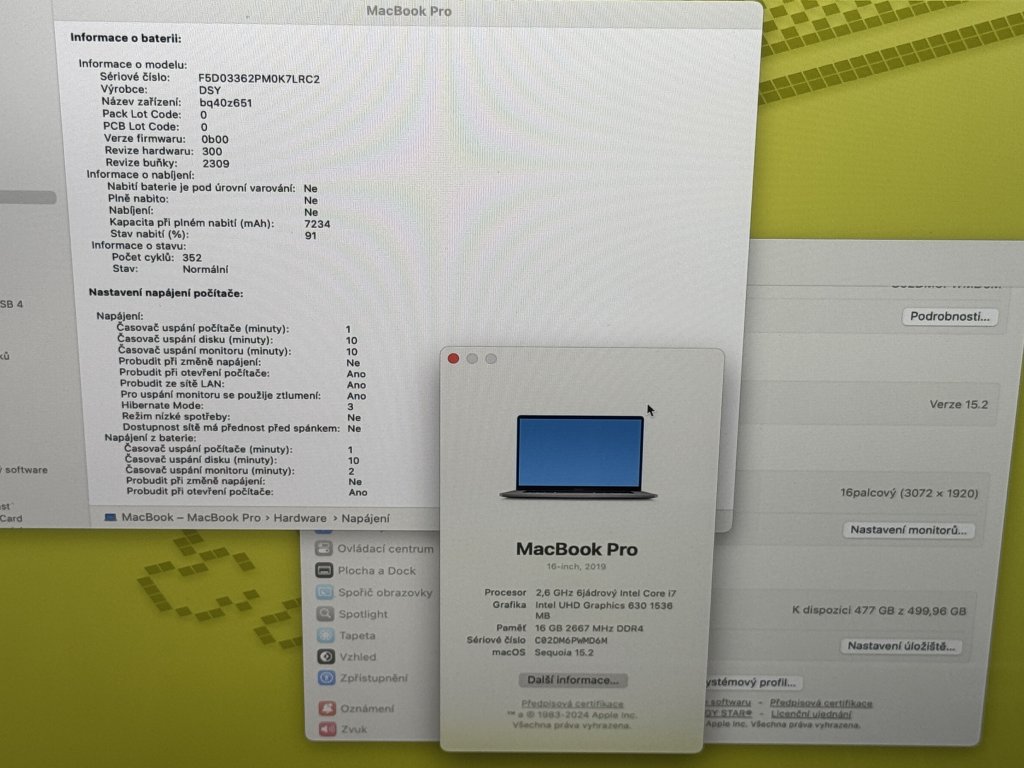
Task: Click Procesor 2,6 GHz Intel Core i7 line
Action: pos(580,593)
